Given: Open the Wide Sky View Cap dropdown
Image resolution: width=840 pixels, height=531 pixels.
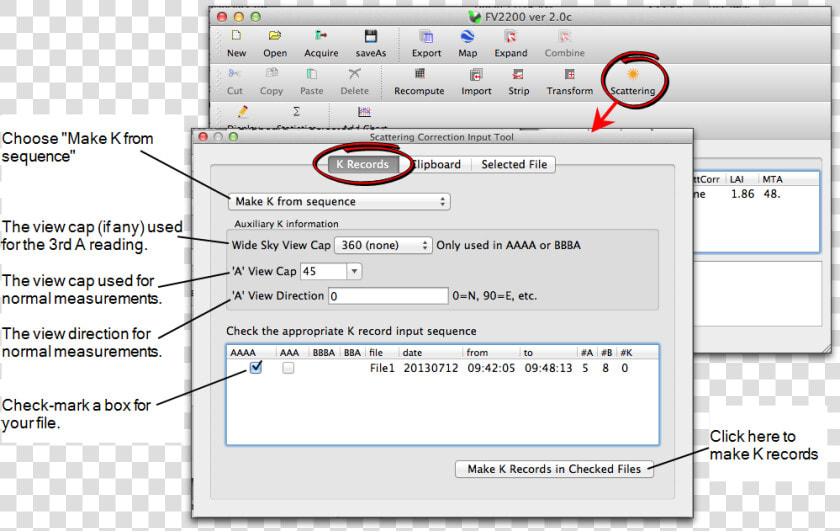Looking at the screenshot, I should pos(383,245).
